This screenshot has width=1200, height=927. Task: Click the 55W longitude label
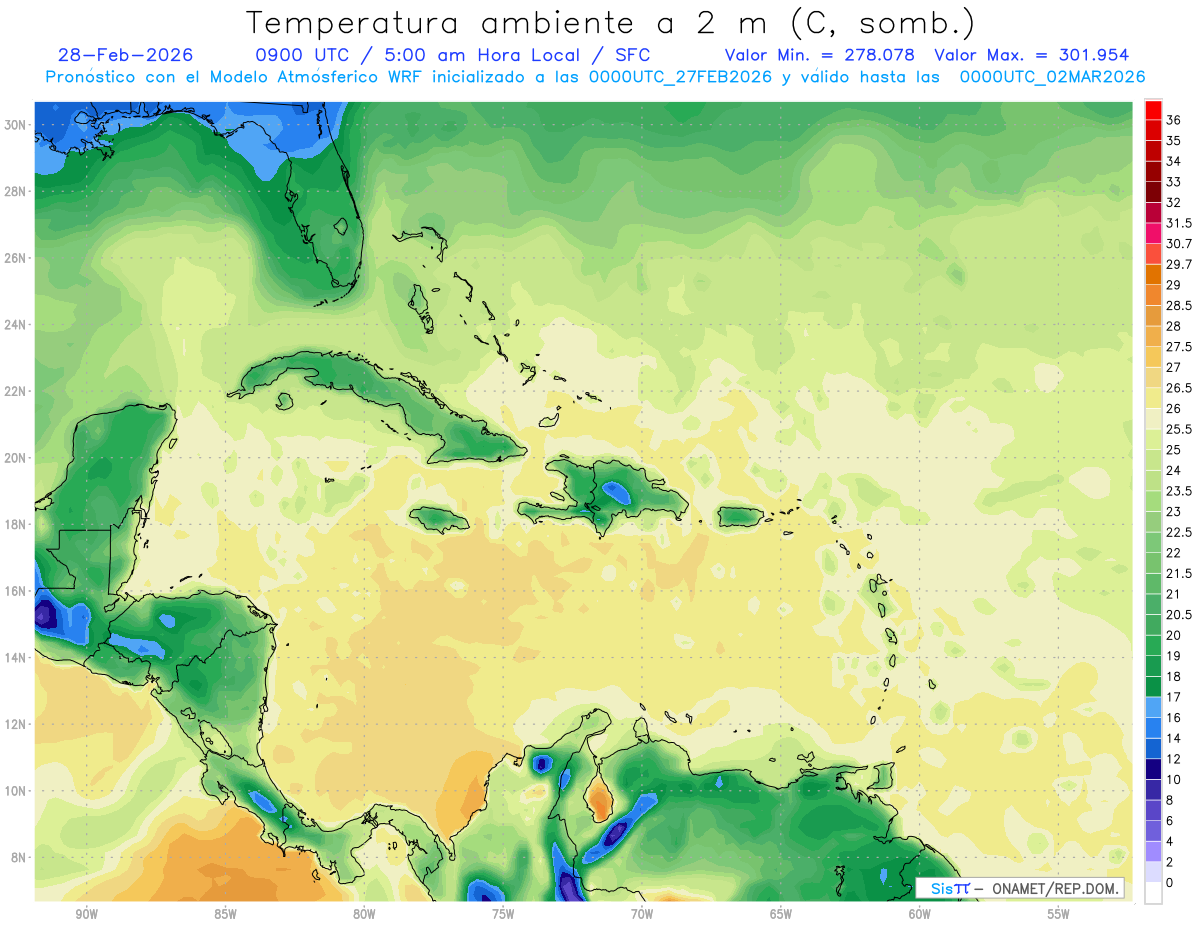tap(1059, 914)
